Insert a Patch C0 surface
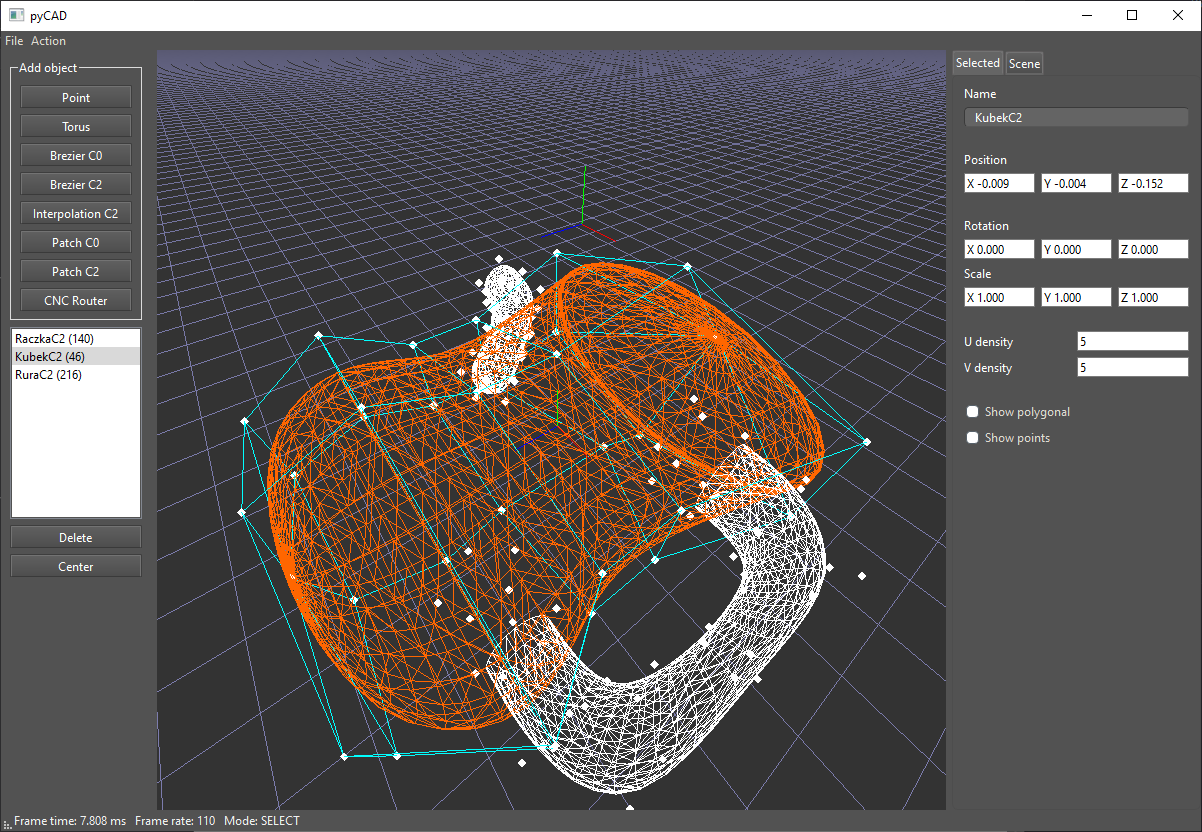The height and width of the screenshot is (832, 1202). pos(75,242)
